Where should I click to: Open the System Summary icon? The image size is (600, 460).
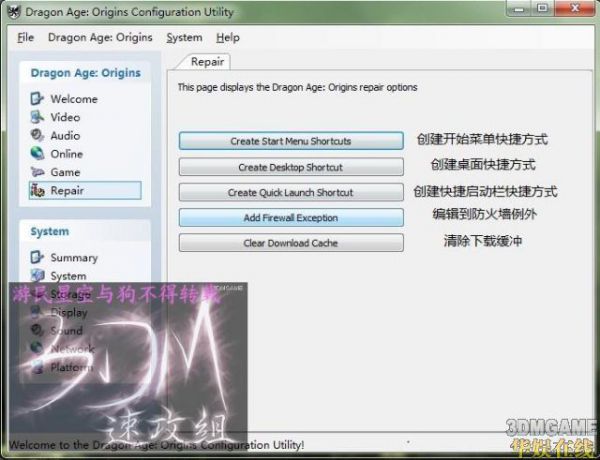[x=38, y=258]
